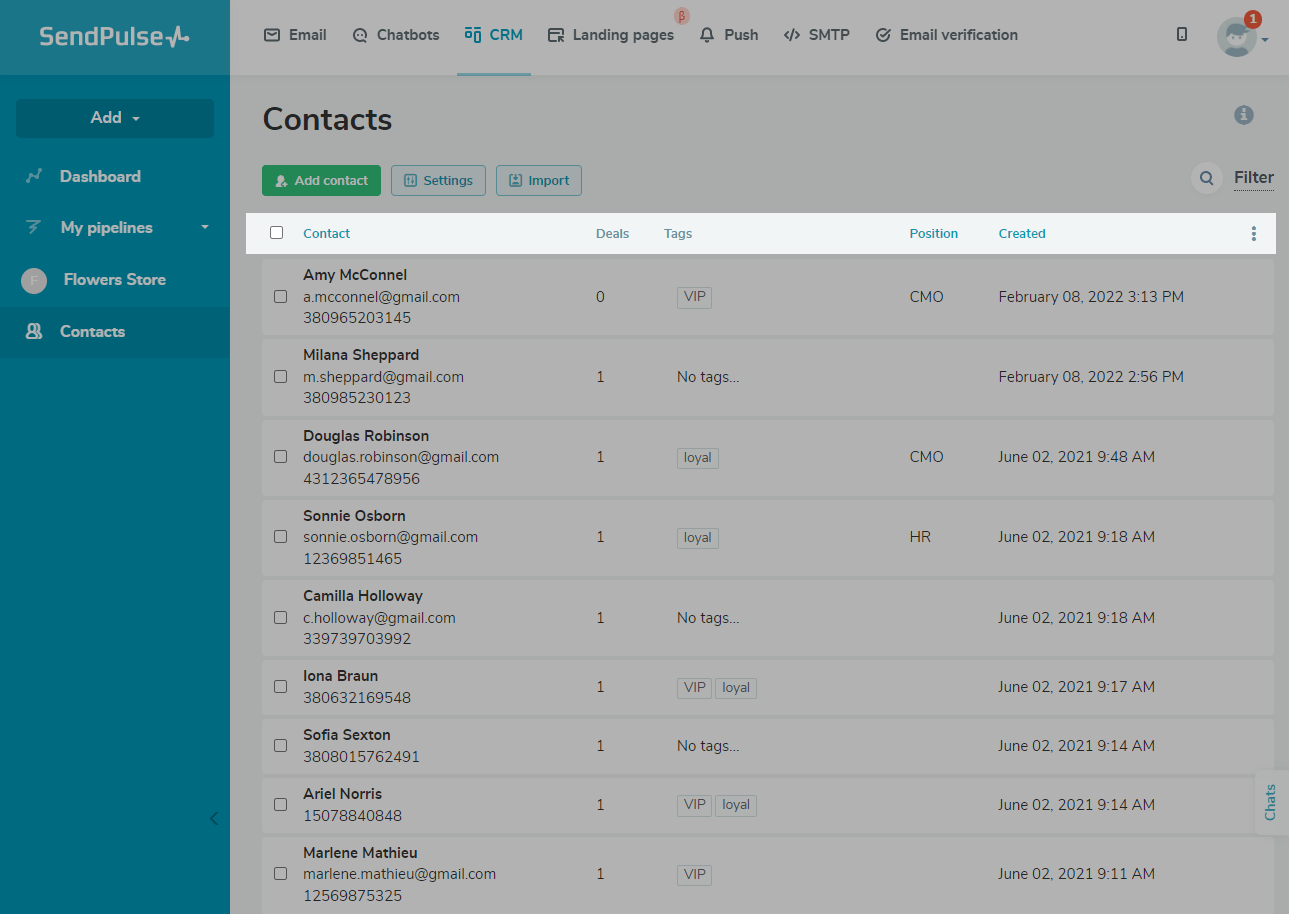Image resolution: width=1289 pixels, height=914 pixels.
Task: Select the Amy McConnel contact checkbox
Action: click(281, 297)
